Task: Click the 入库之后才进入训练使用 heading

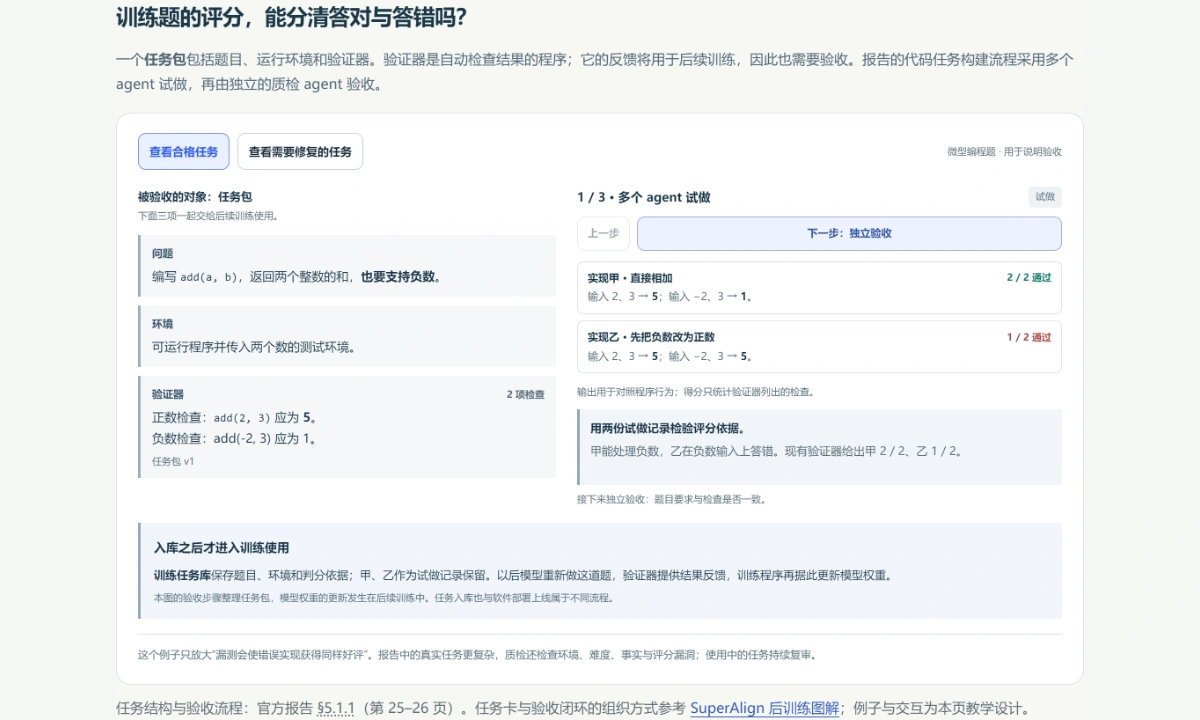Action: pos(222,548)
